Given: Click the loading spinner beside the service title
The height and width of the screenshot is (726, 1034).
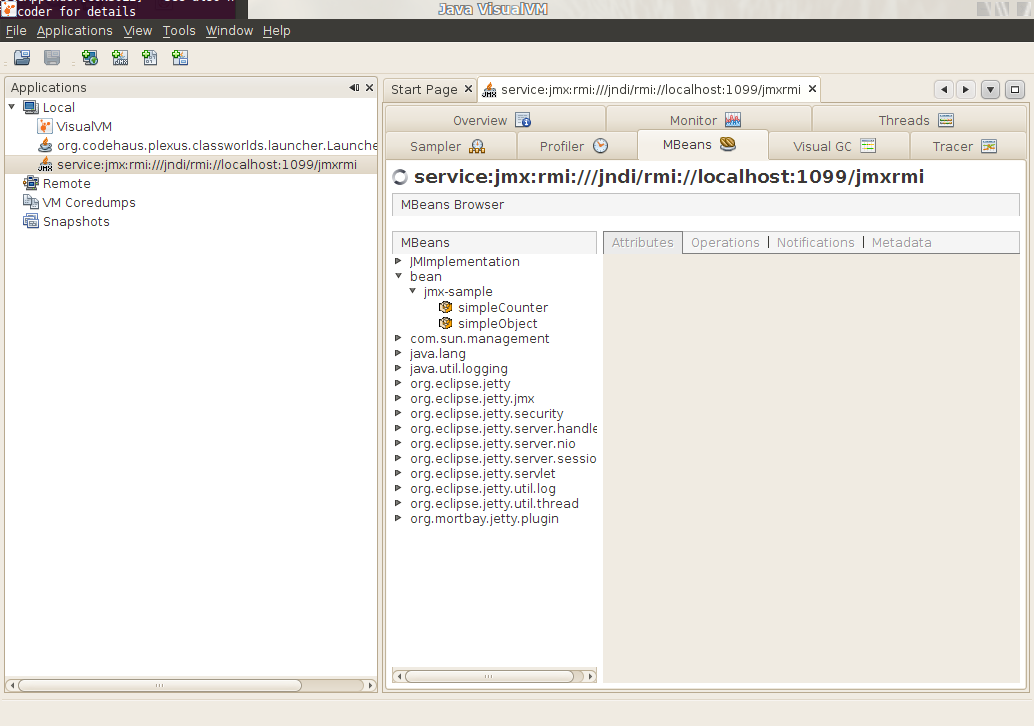Looking at the screenshot, I should point(400,177).
